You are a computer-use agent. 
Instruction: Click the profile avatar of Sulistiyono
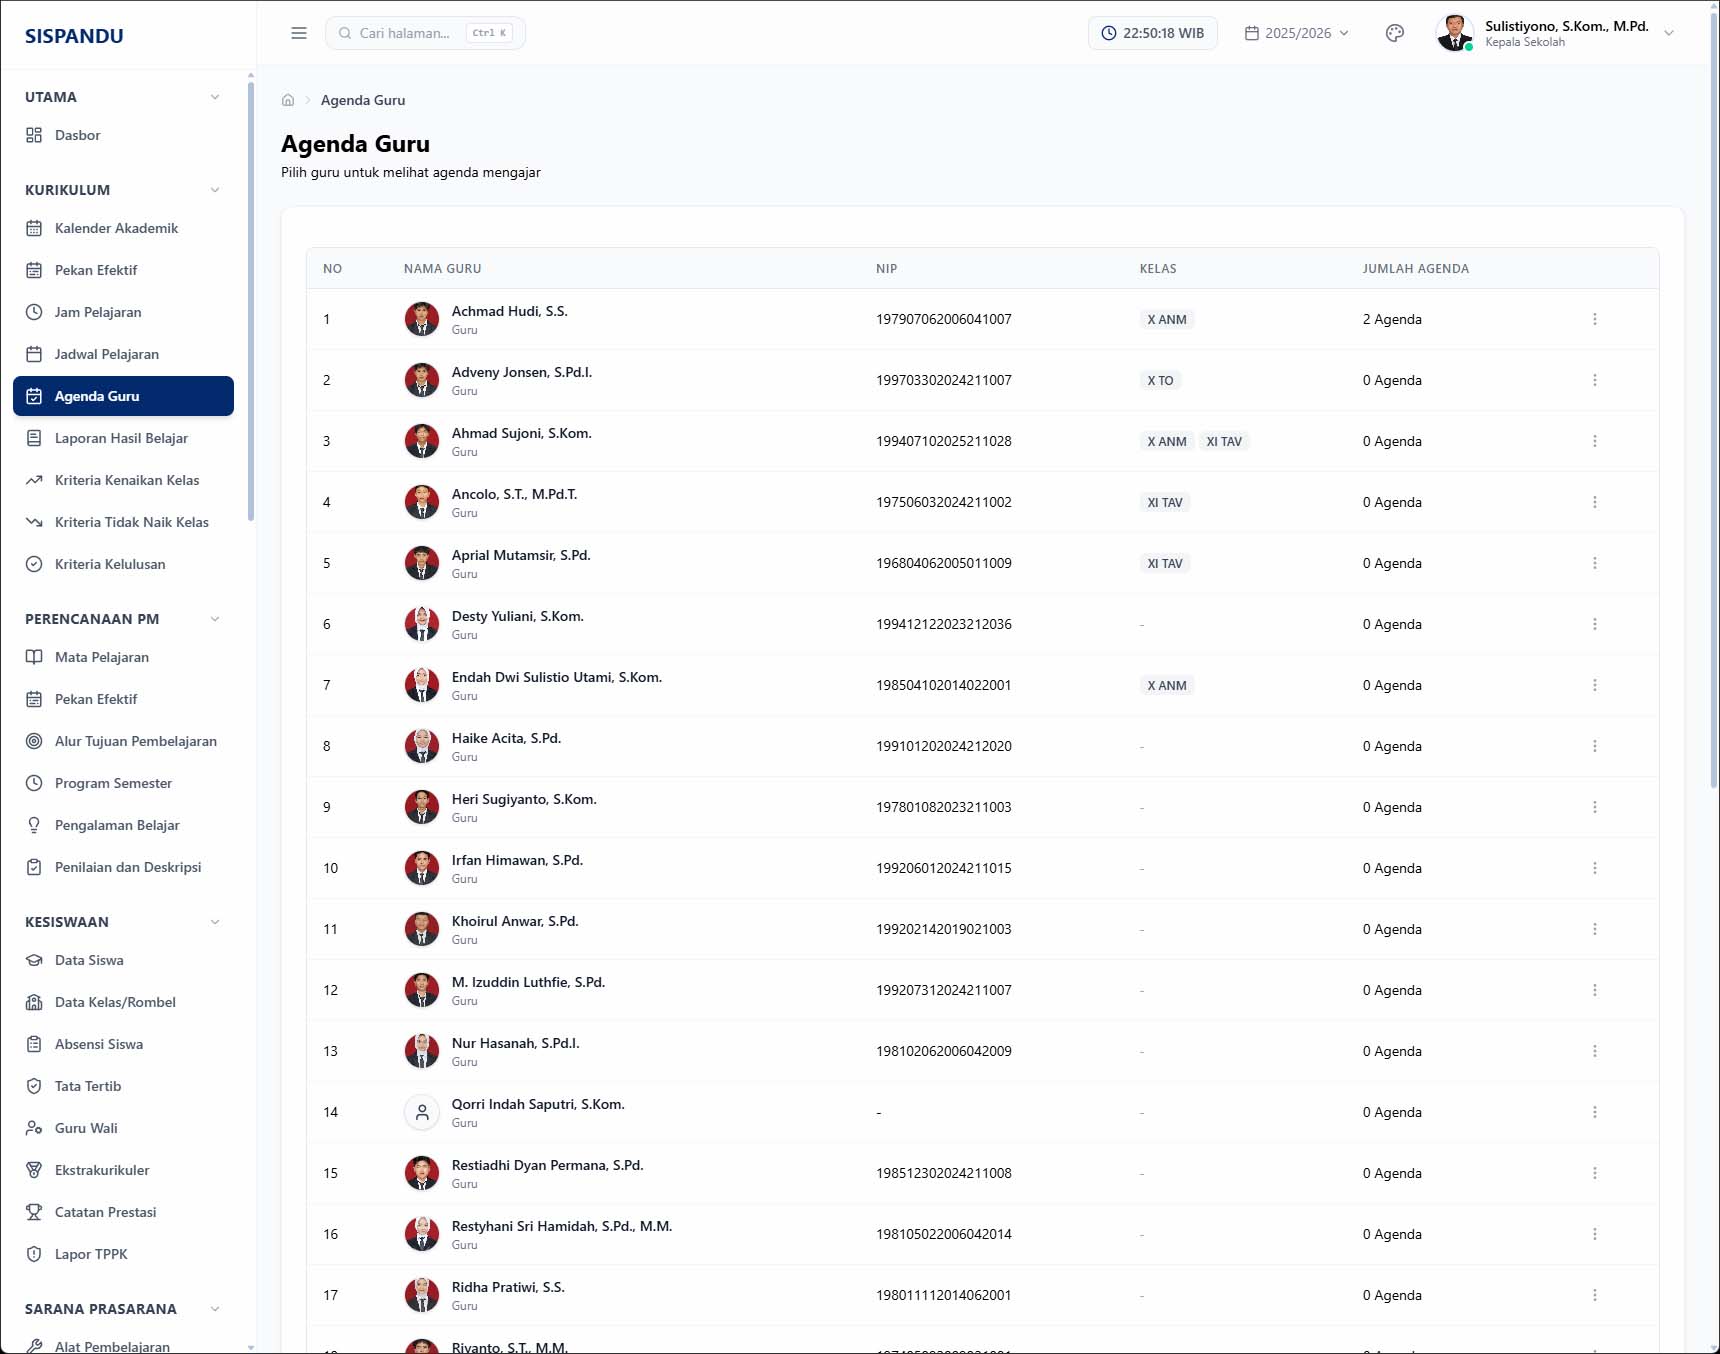tap(1454, 33)
